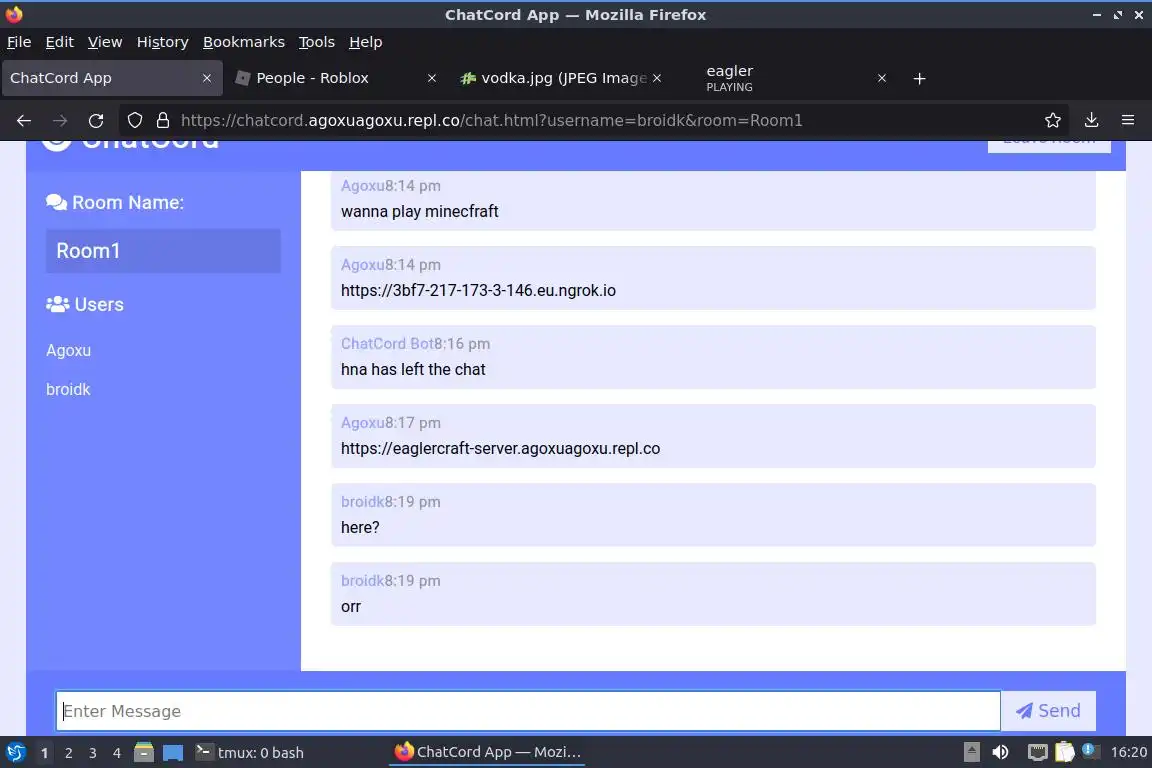Open the History menu

tap(162, 42)
